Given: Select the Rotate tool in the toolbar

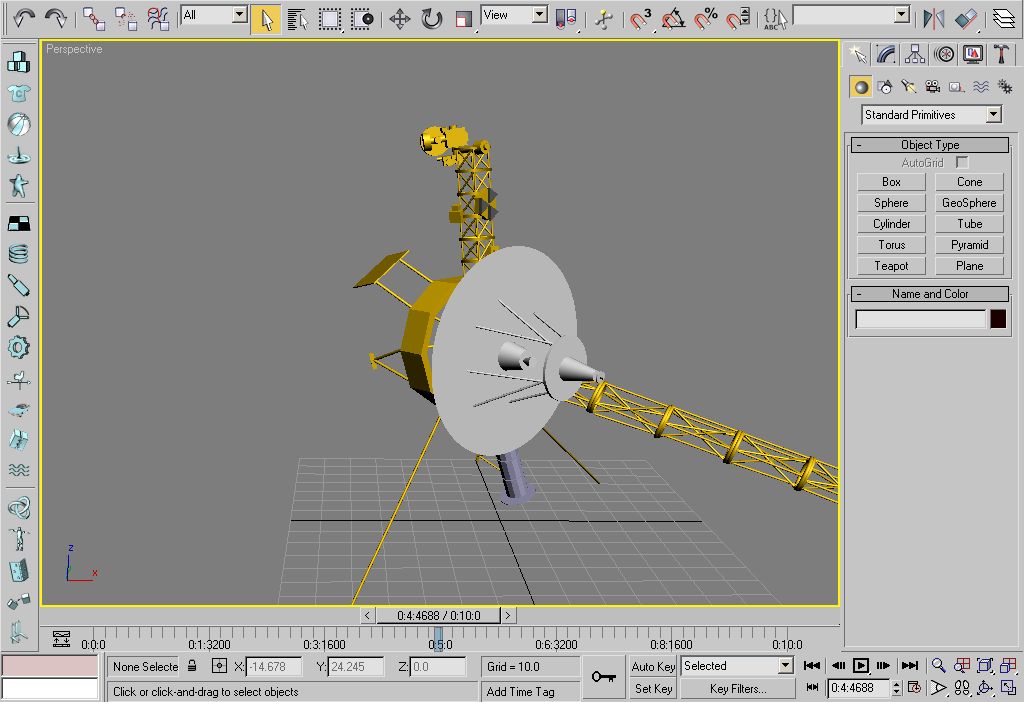Looking at the screenshot, I should coord(431,18).
